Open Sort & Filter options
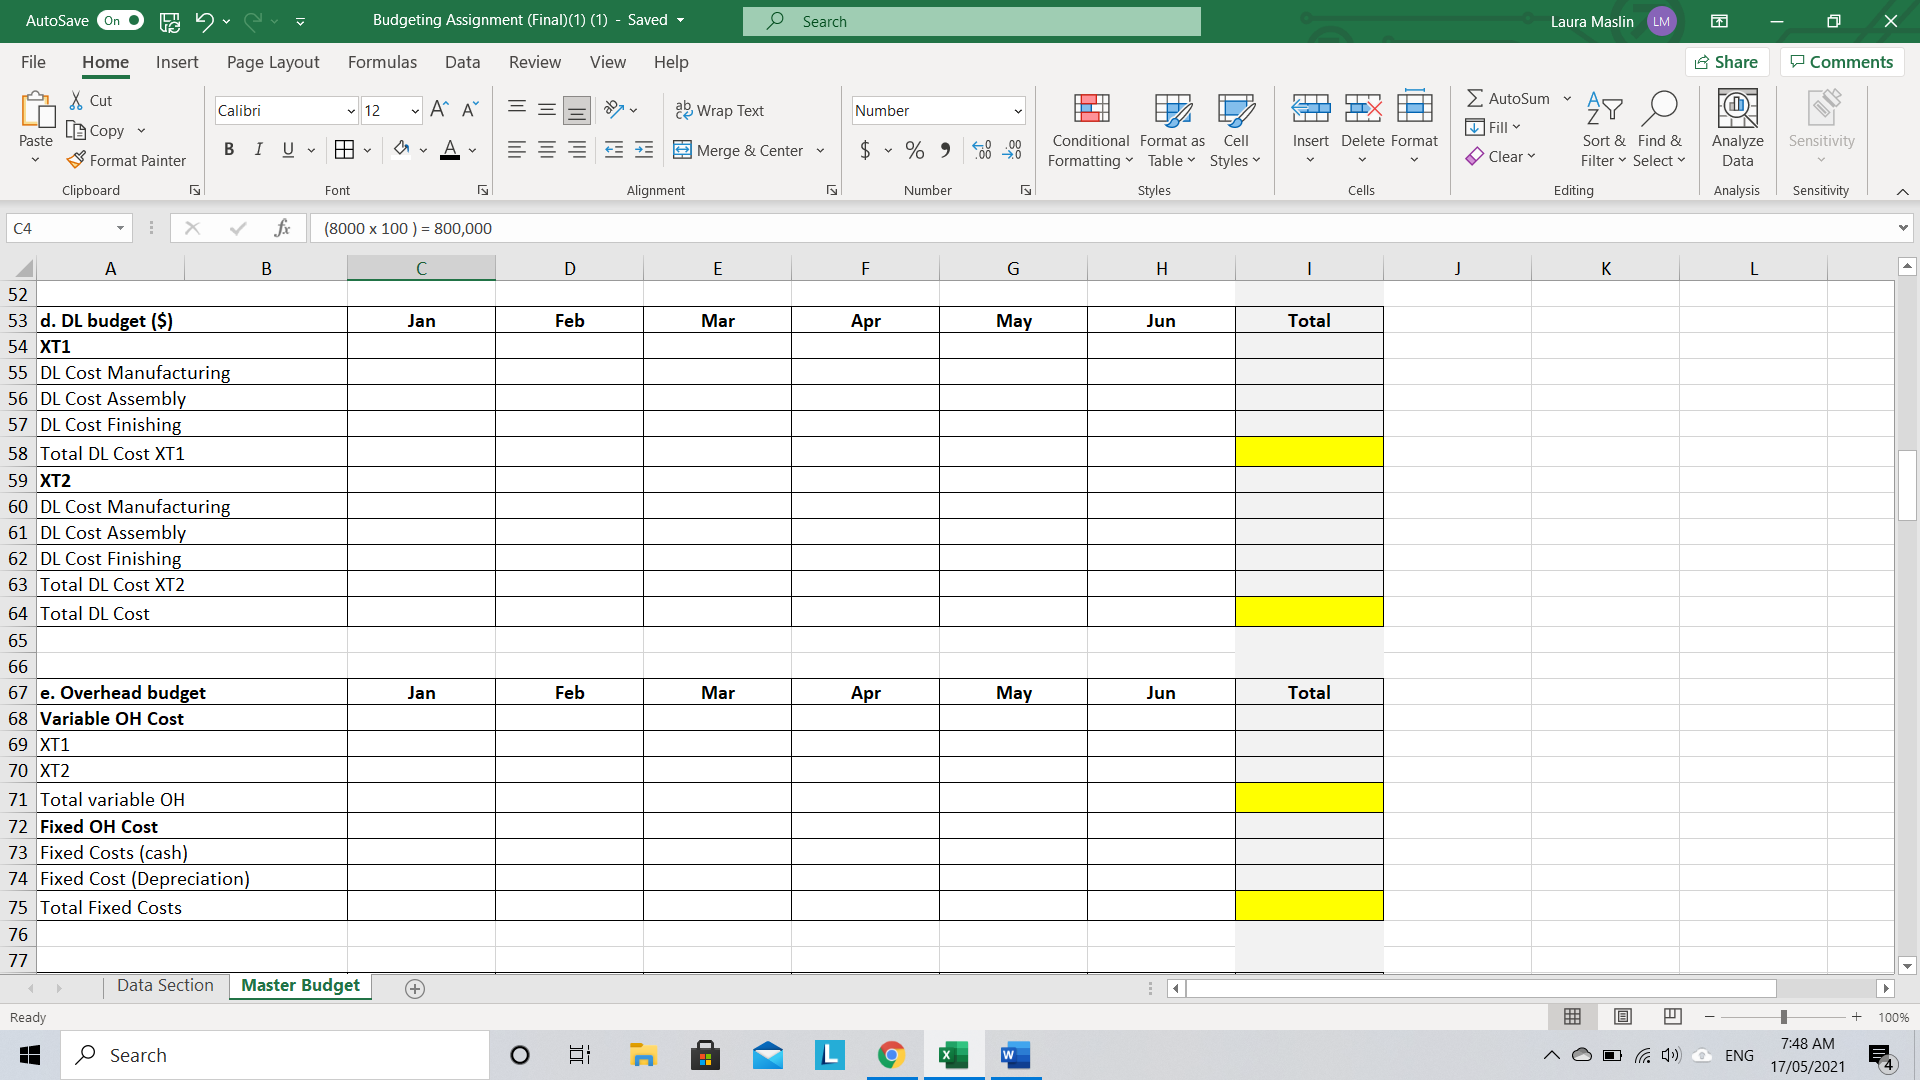 [x=1602, y=128]
